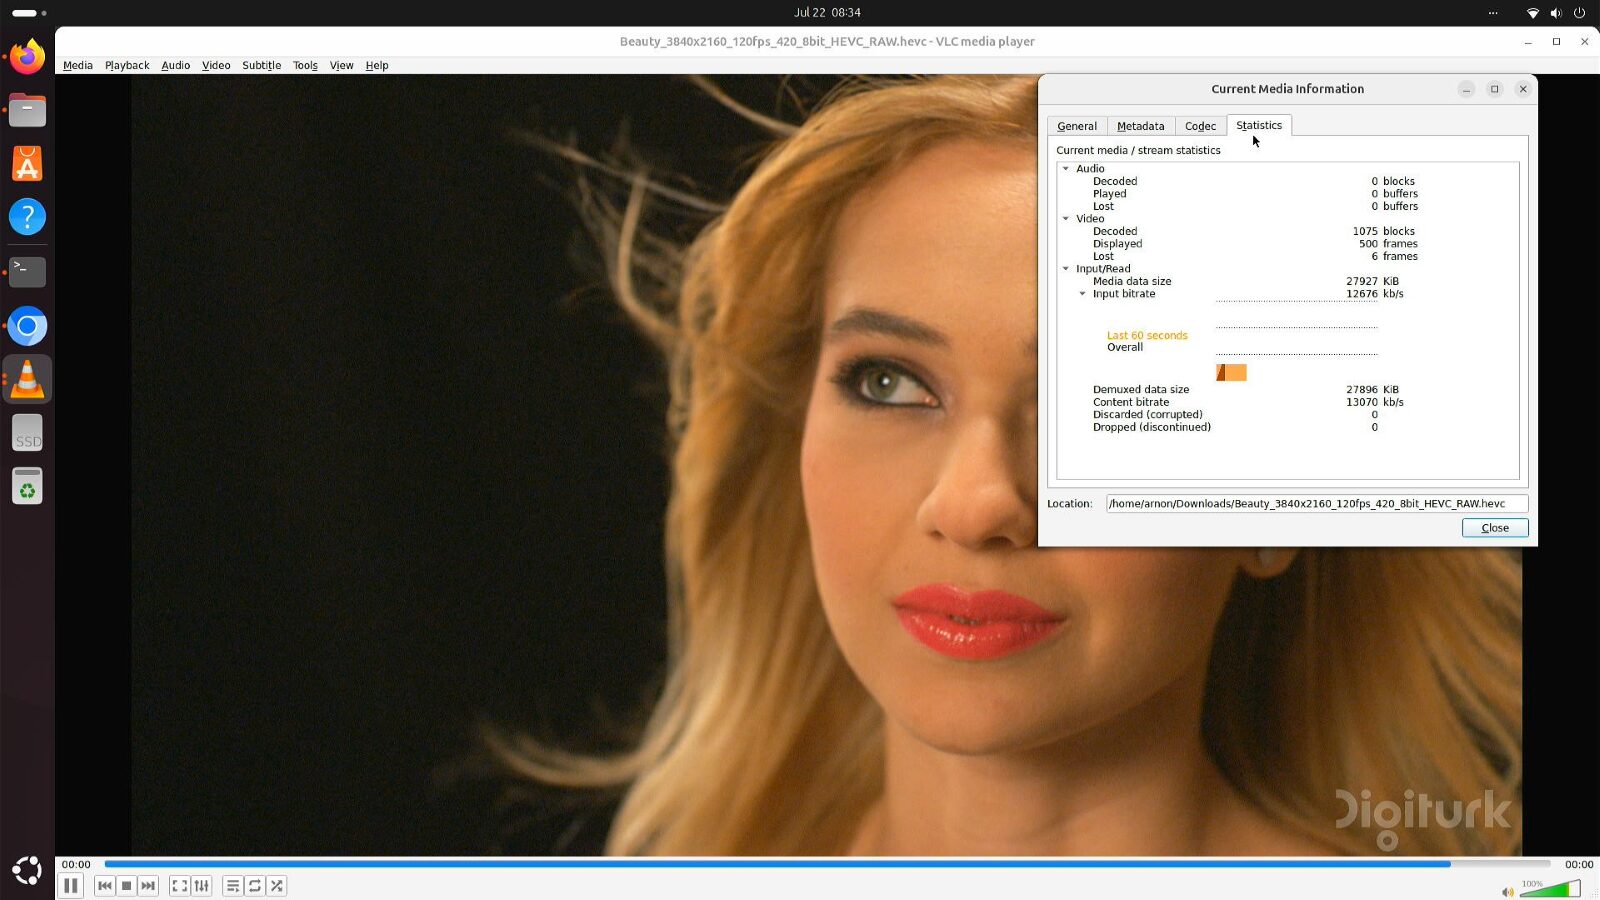This screenshot has height=900, width=1600.
Task: Click the dialog title bar X button
Action: coord(1523,89)
